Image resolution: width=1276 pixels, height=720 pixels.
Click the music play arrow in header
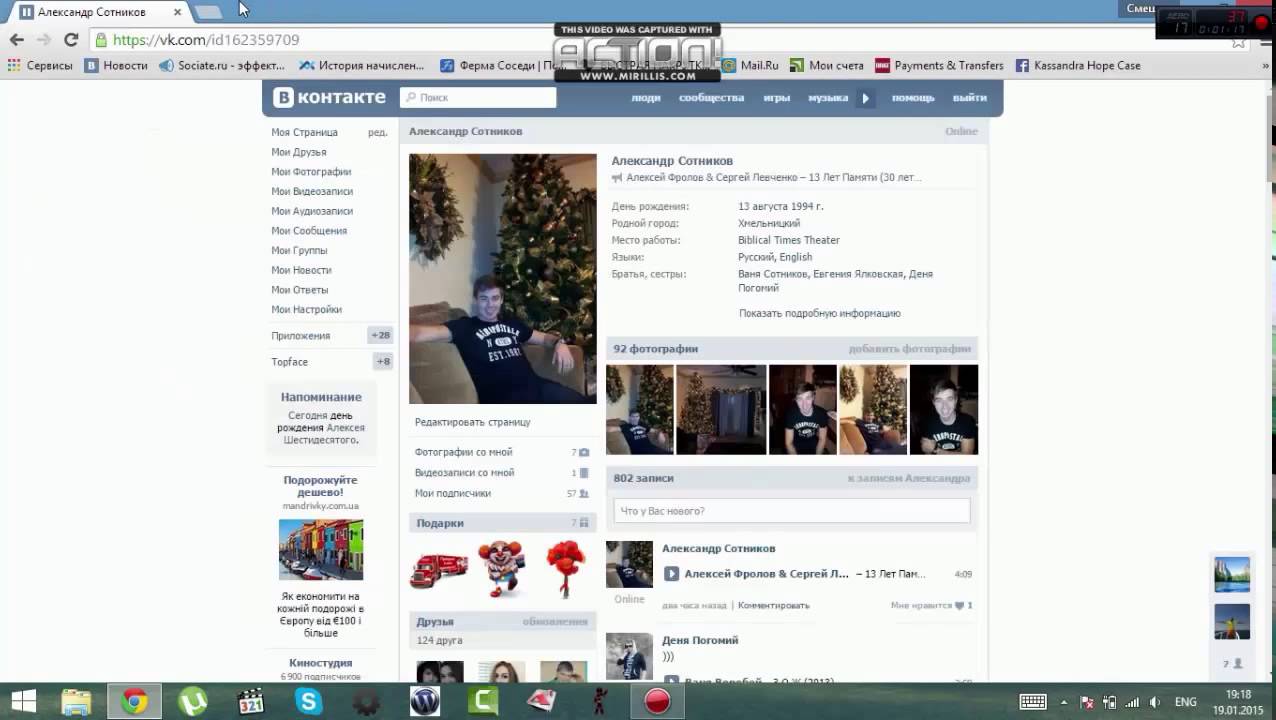click(866, 98)
